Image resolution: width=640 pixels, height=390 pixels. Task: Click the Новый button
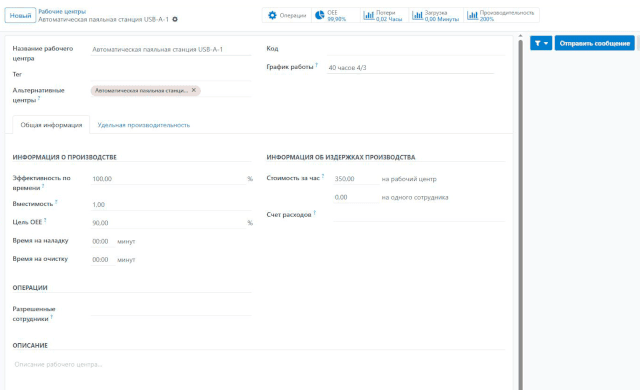coord(20,16)
